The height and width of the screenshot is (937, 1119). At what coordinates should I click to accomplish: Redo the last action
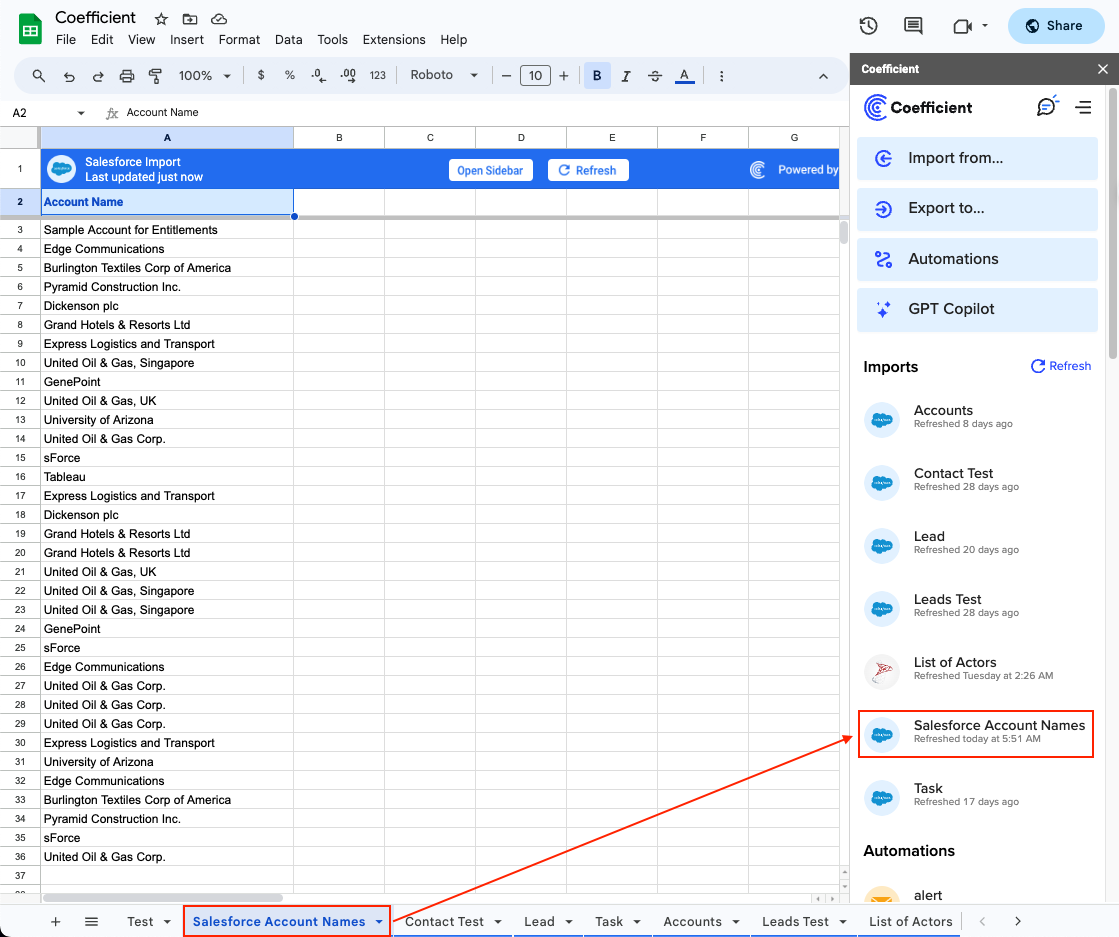[98, 76]
